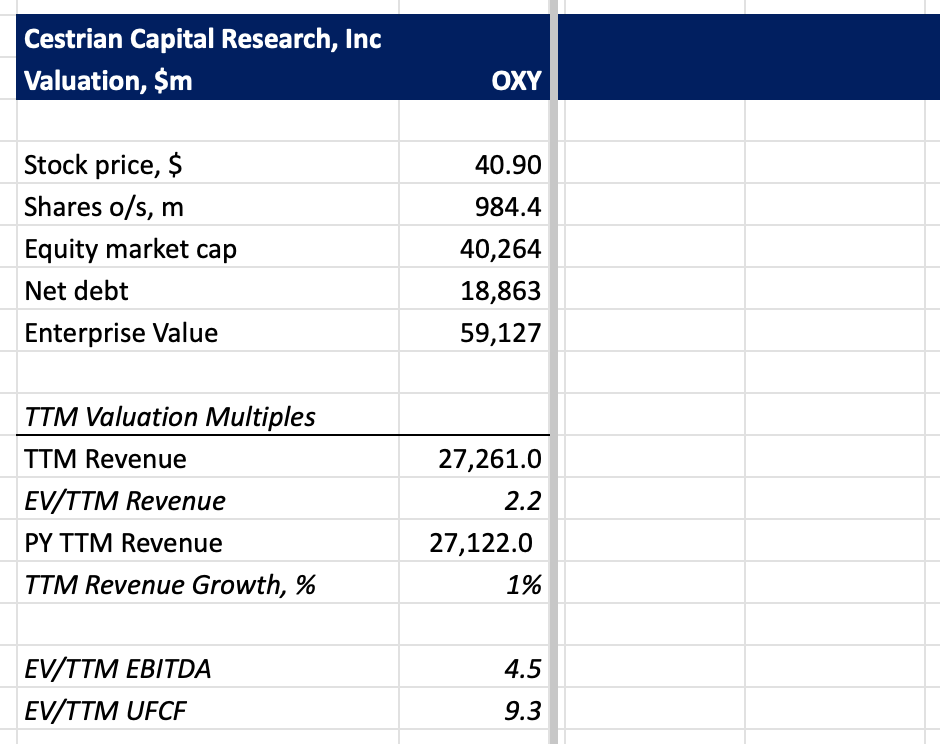Click the "Cestrian Capital Research, Inc" title cell
This screenshot has height=744, width=940.
(202, 41)
